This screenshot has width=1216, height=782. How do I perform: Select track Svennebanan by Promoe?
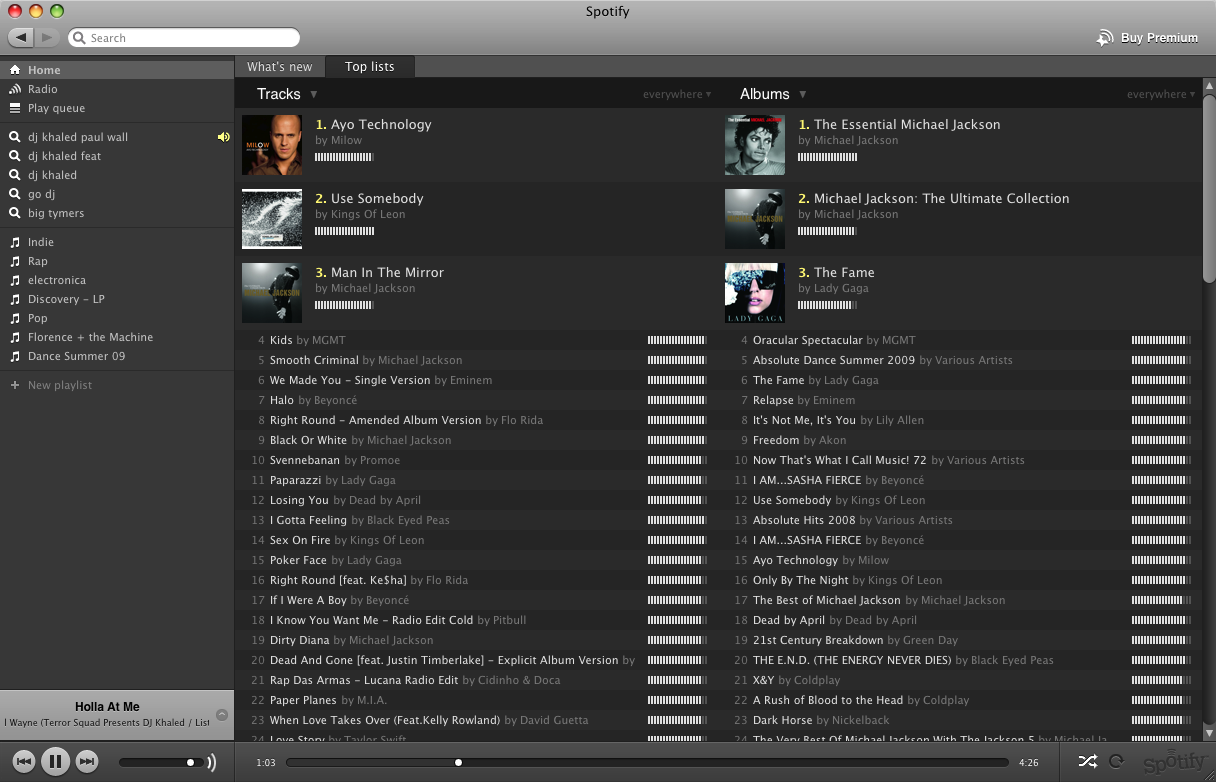(x=476, y=460)
